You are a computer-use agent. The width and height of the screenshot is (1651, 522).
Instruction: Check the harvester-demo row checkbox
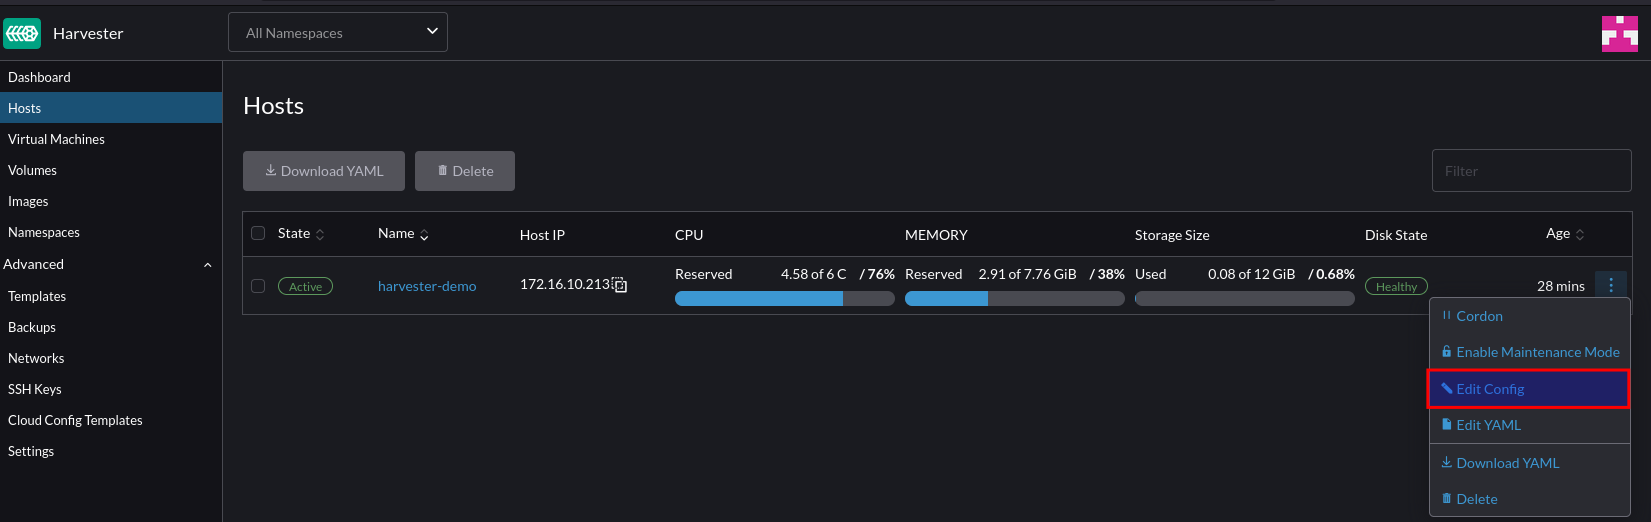point(258,286)
